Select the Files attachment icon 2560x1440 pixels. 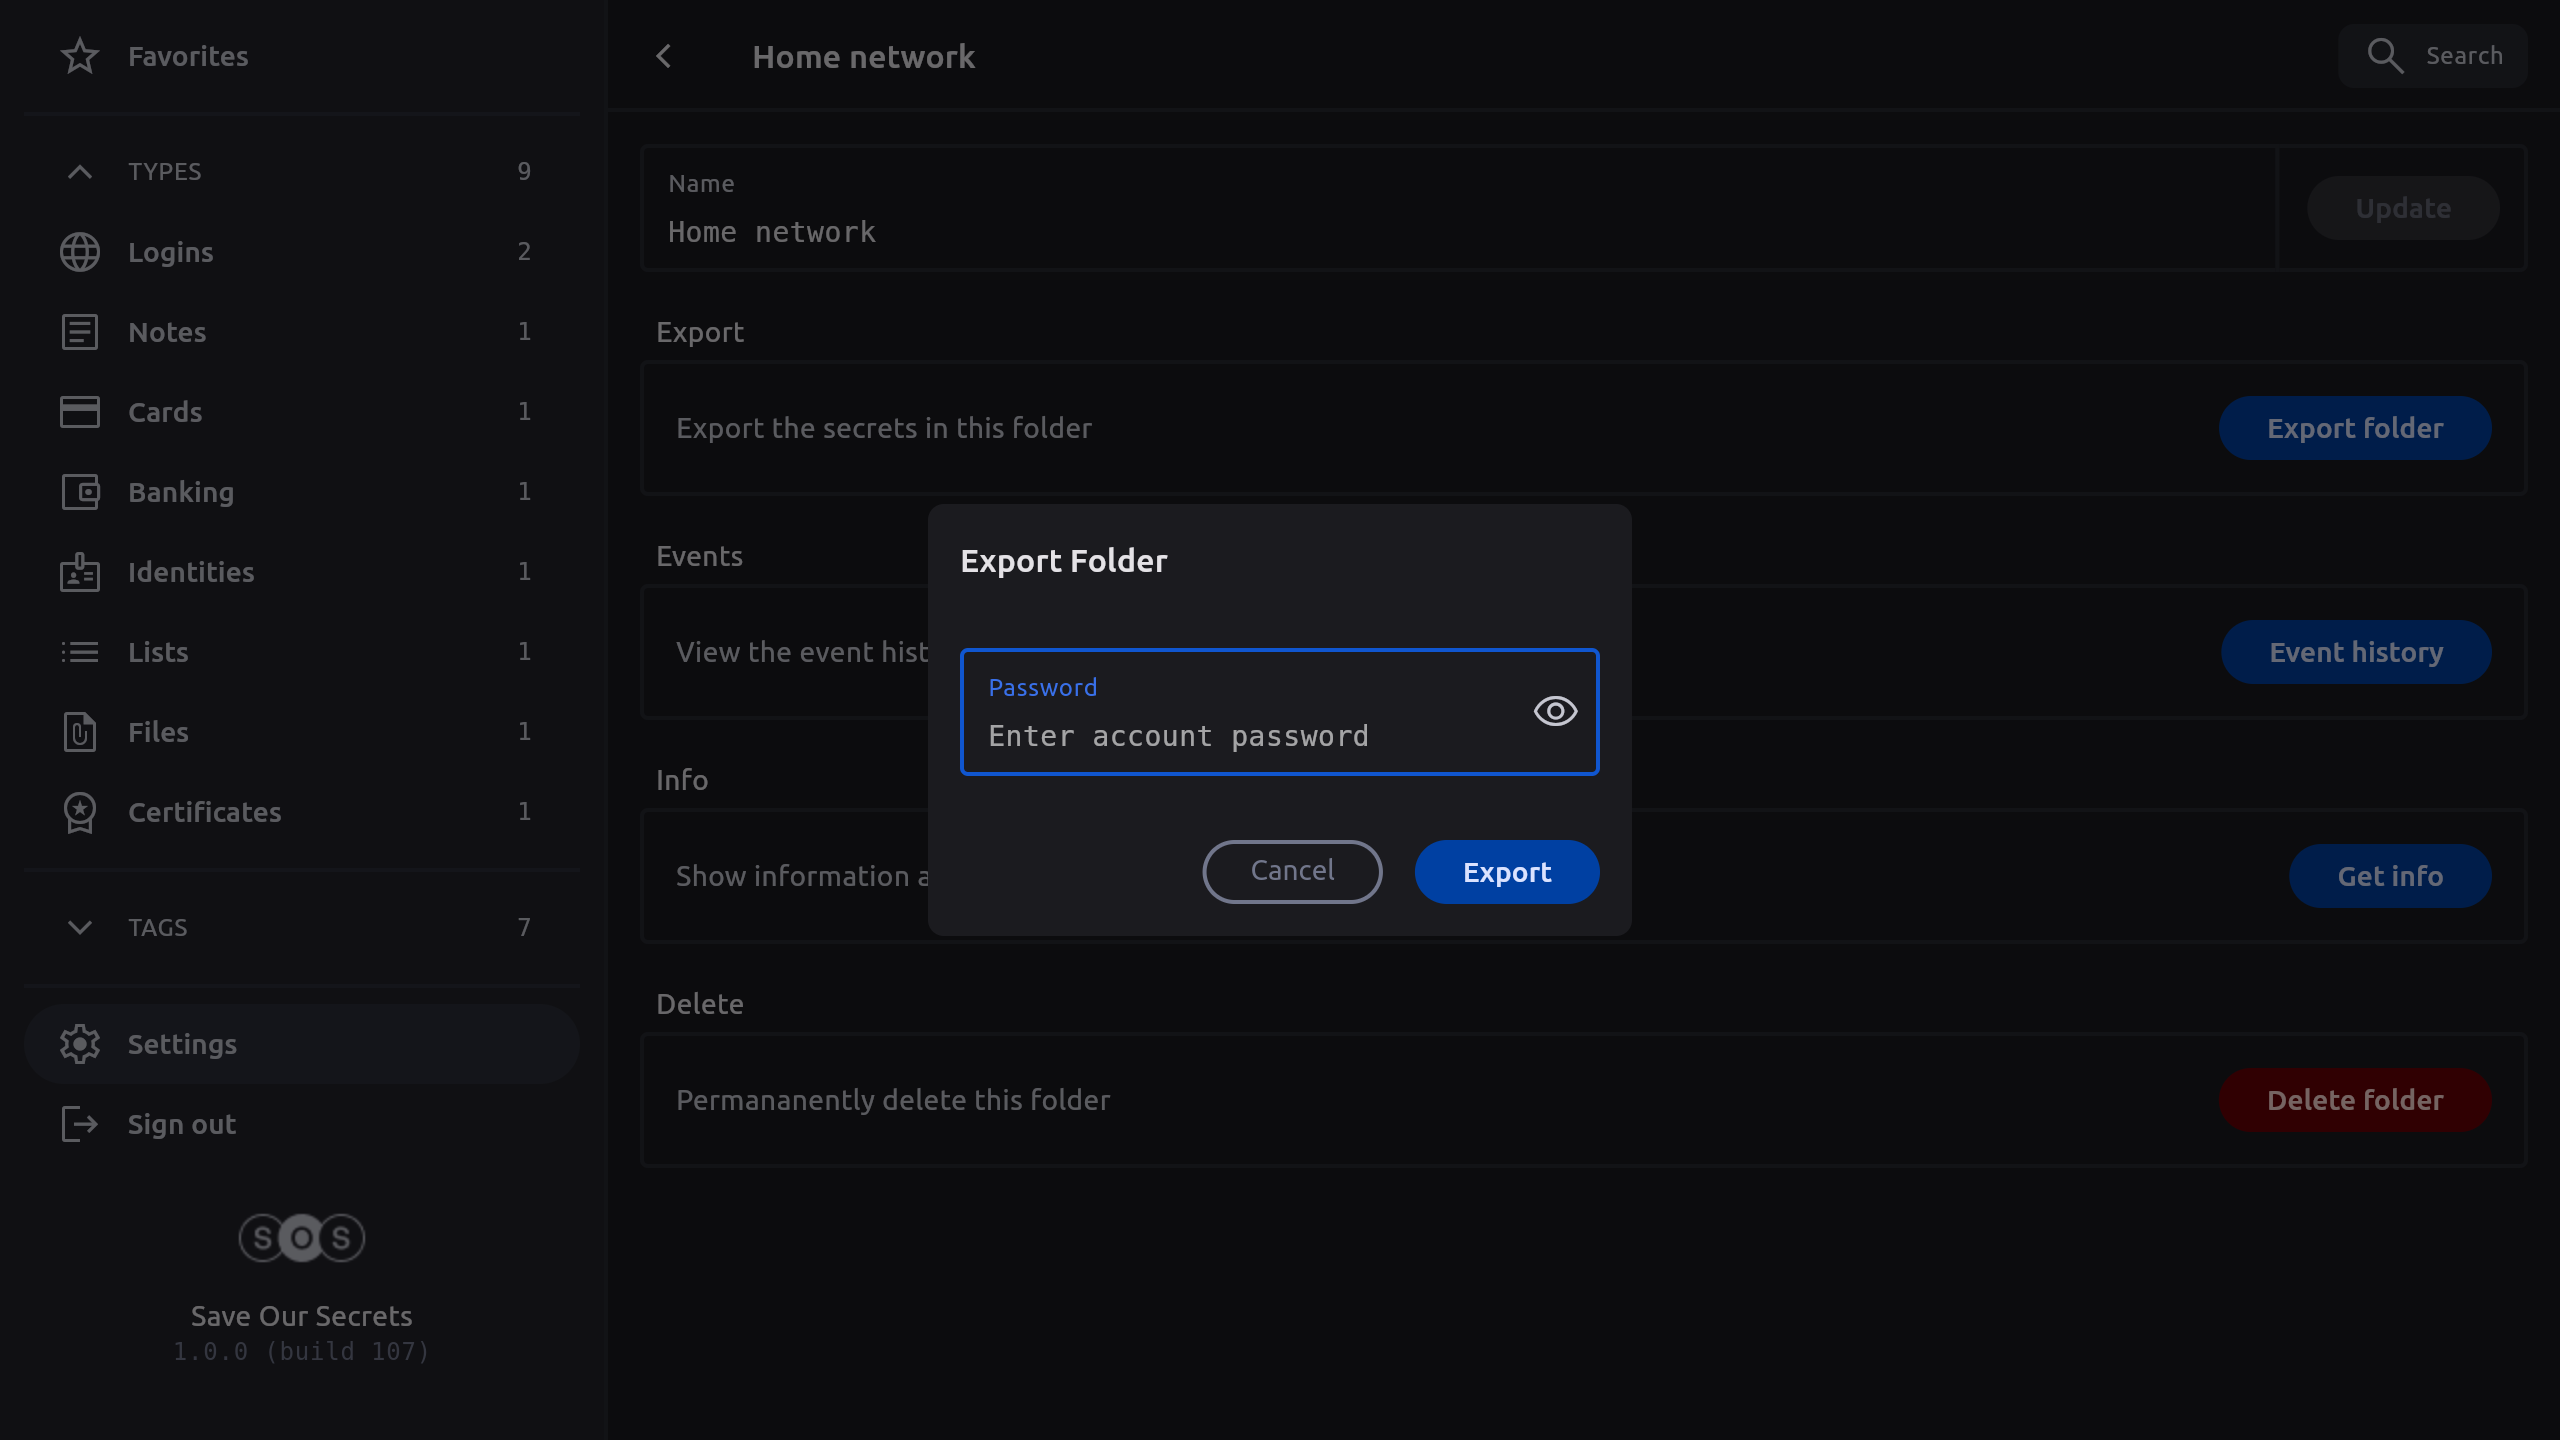(80, 732)
